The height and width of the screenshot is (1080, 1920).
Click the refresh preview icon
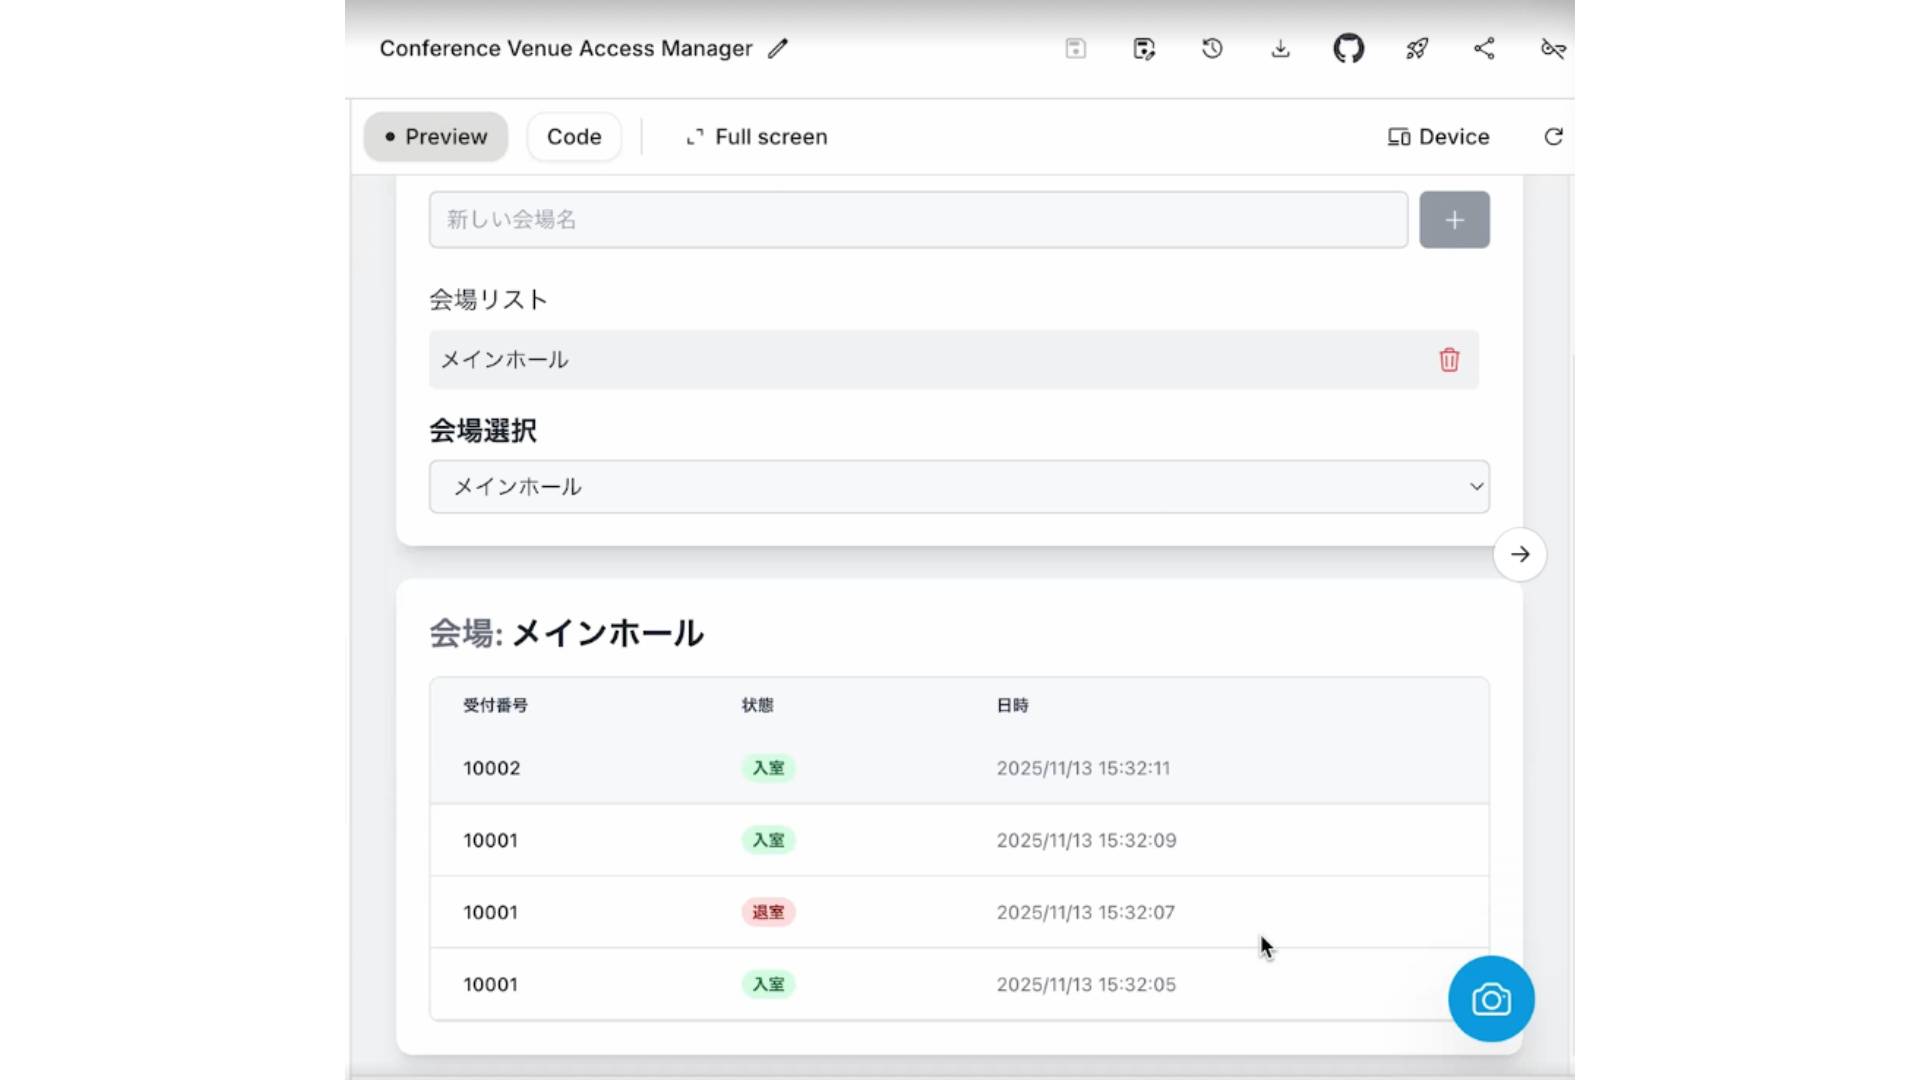[1553, 137]
